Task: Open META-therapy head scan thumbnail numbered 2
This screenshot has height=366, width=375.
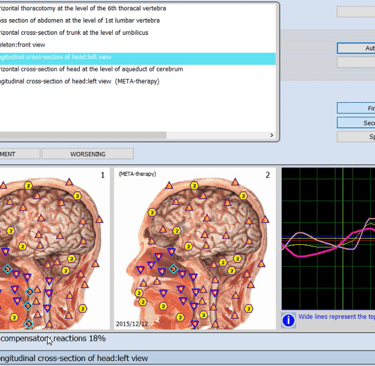Action: (x=195, y=249)
